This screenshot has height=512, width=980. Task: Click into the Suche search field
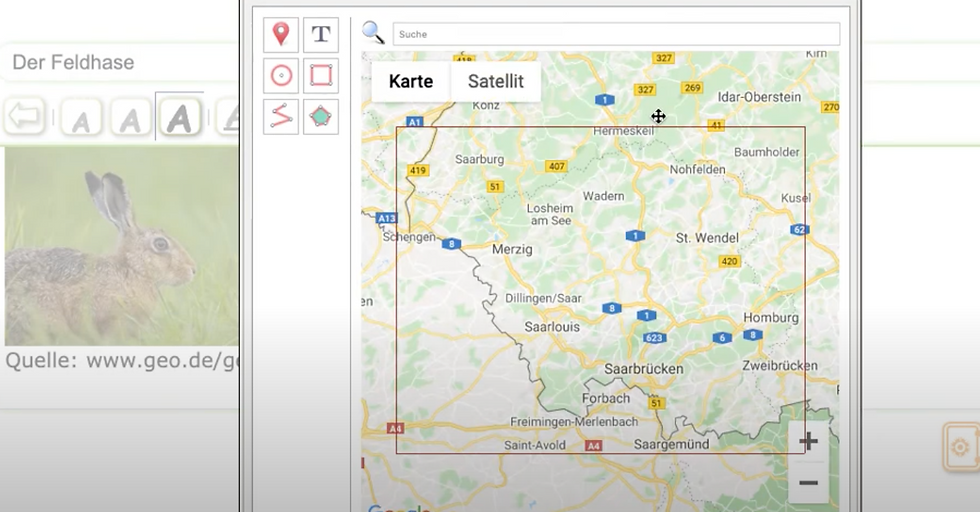[x=616, y=34]
